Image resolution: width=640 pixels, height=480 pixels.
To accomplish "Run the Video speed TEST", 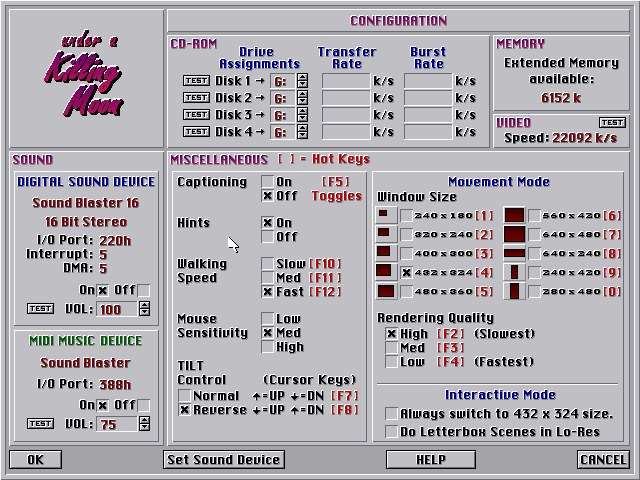I will point(612,123).
